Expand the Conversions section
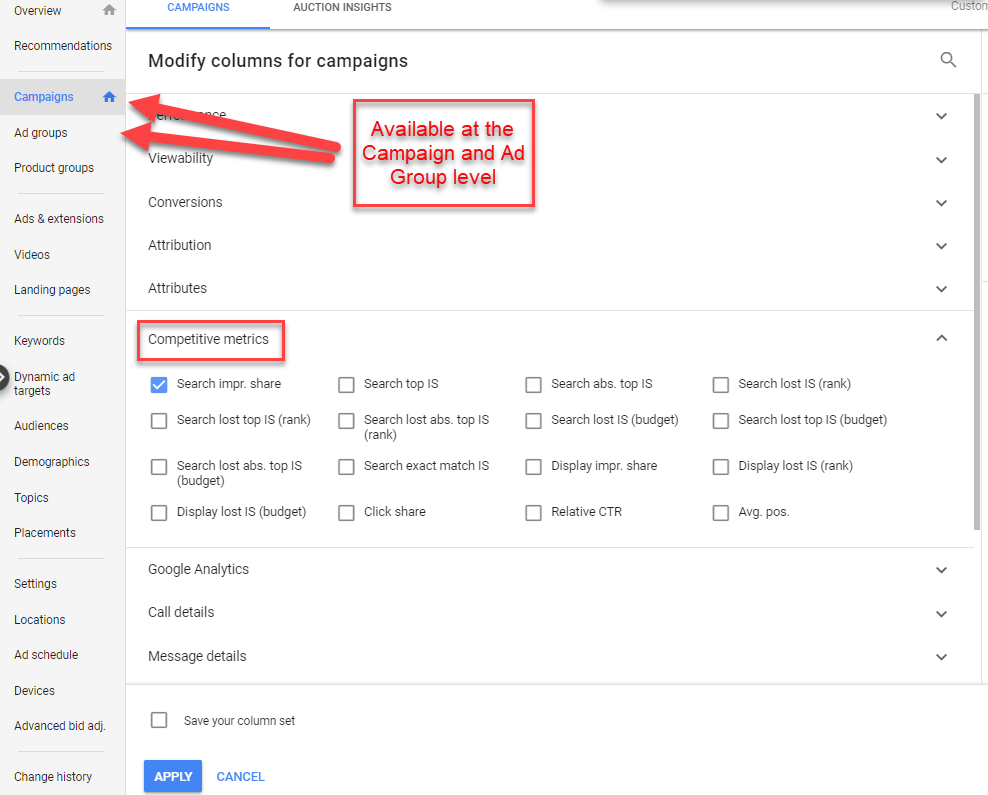 941,203
